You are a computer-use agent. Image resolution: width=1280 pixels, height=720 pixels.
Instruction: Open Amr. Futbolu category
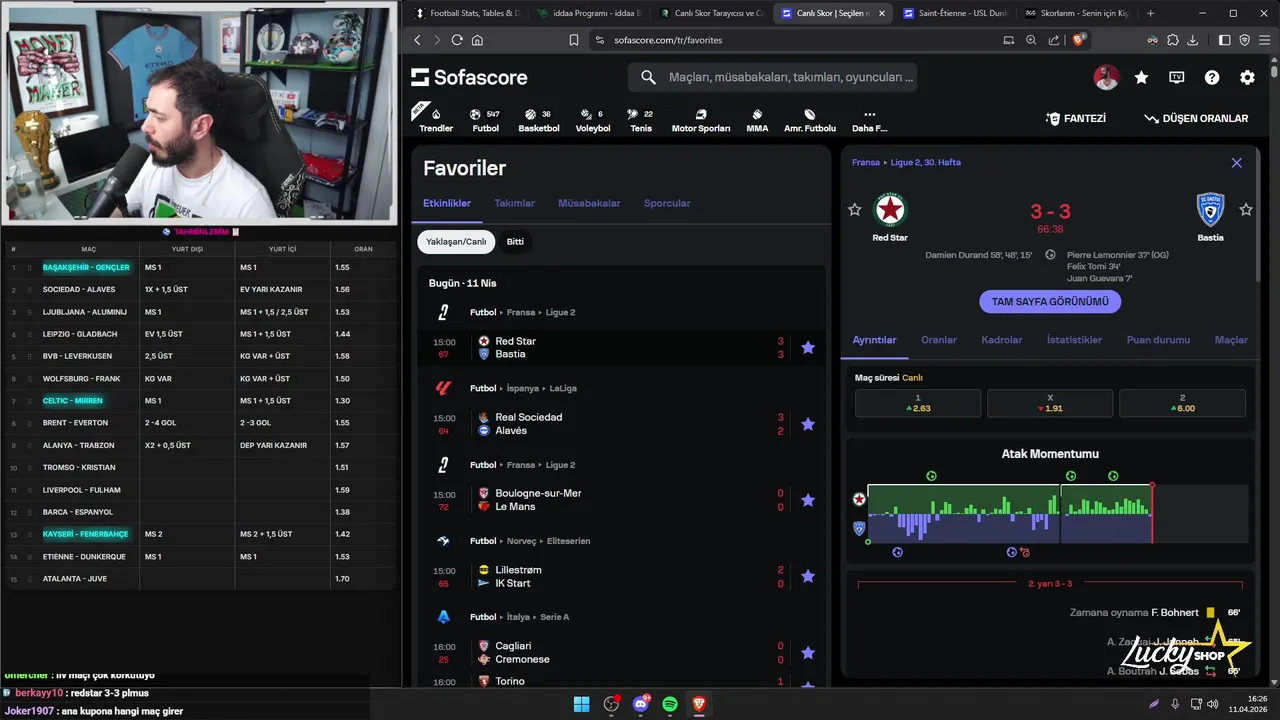(810, 121)
